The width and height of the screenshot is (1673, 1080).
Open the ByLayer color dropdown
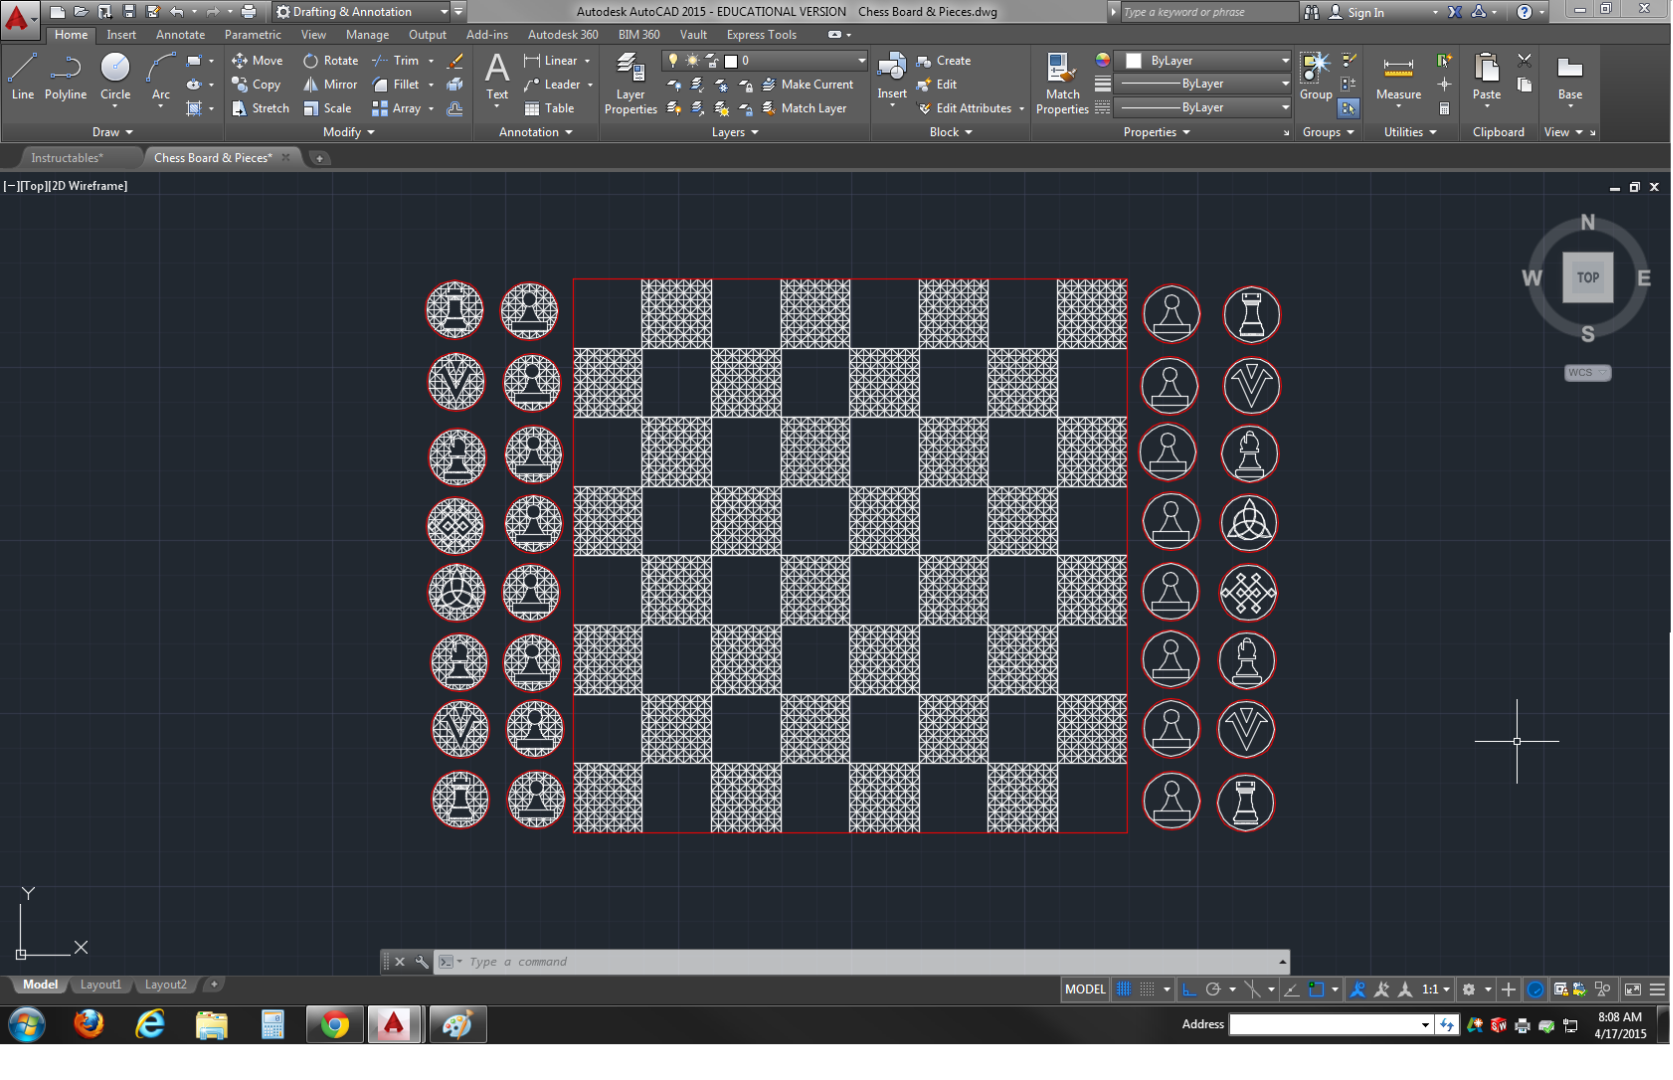tap(1283, 60)
